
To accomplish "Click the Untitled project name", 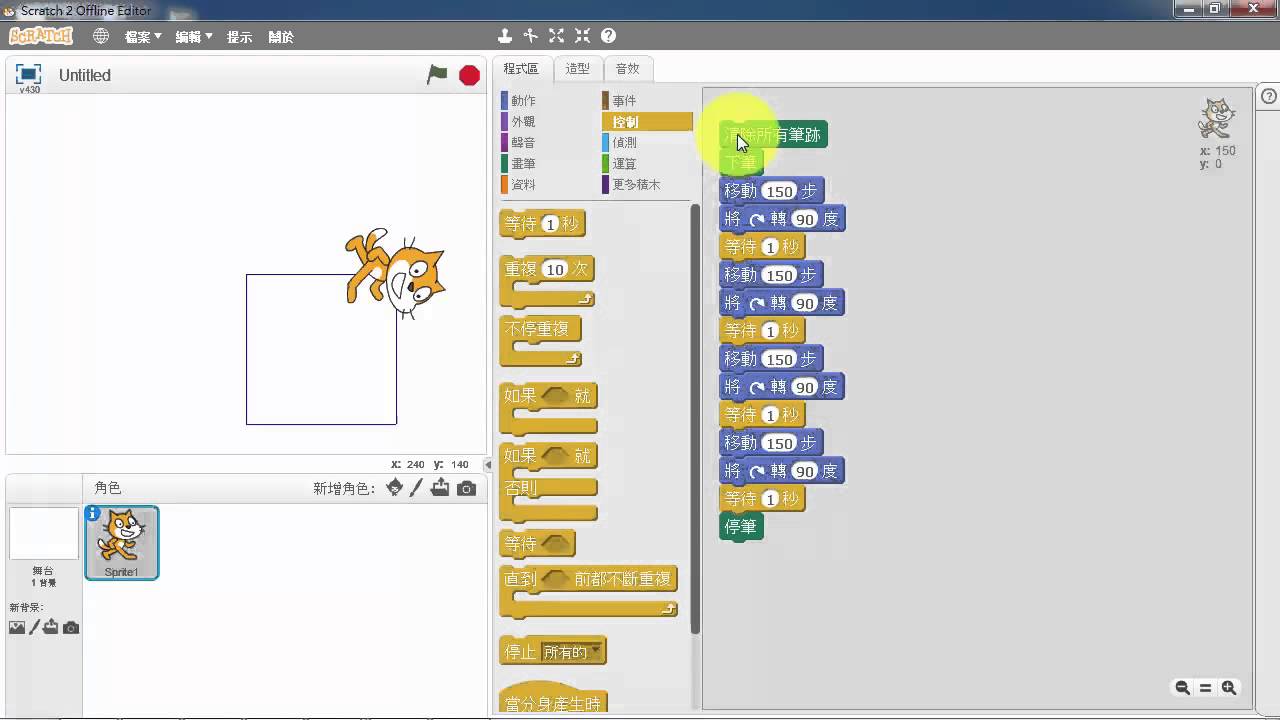I will point(85,75).
